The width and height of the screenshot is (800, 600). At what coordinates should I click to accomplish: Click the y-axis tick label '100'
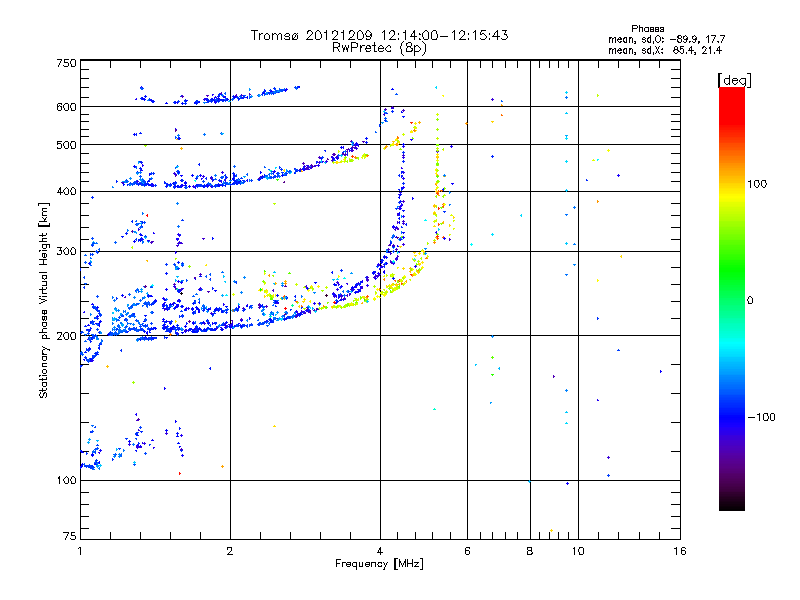coord(66,481)
